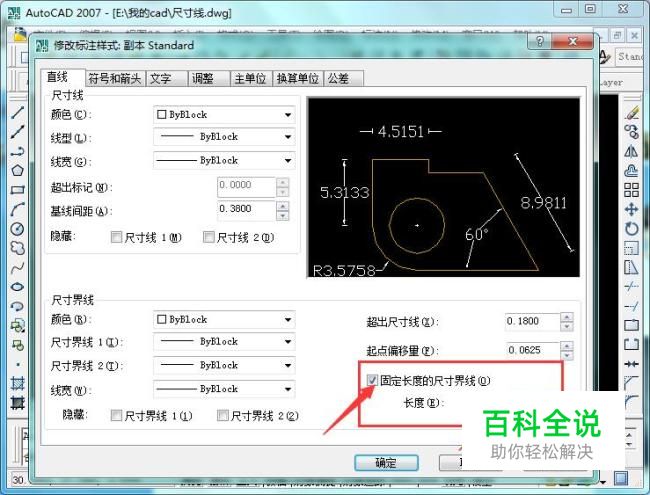Switch to 主单位 tab

250,78
